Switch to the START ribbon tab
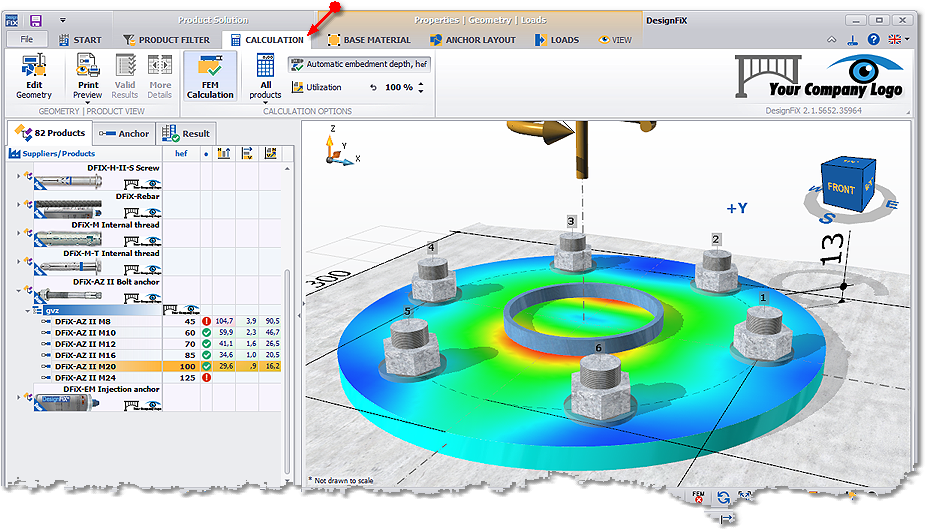925x531 pixels. click(80, 40)
